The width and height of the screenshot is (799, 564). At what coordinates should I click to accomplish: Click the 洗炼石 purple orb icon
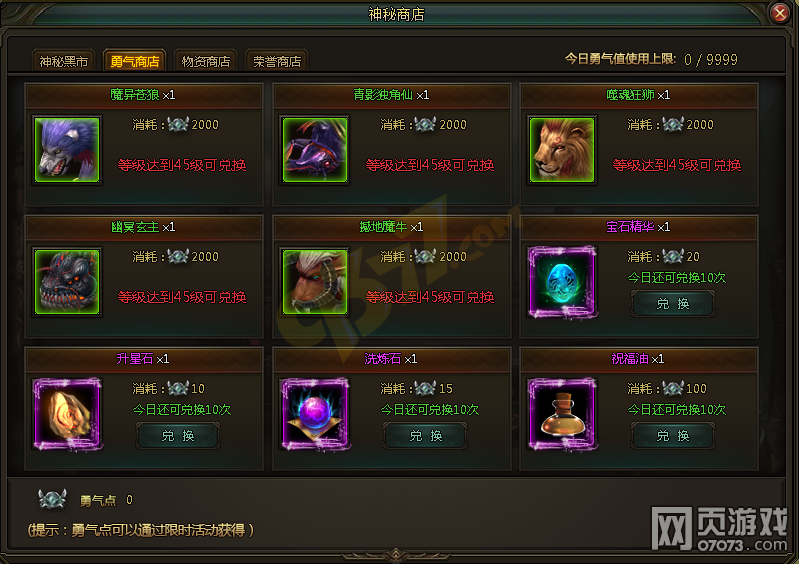tap(315, 414)
